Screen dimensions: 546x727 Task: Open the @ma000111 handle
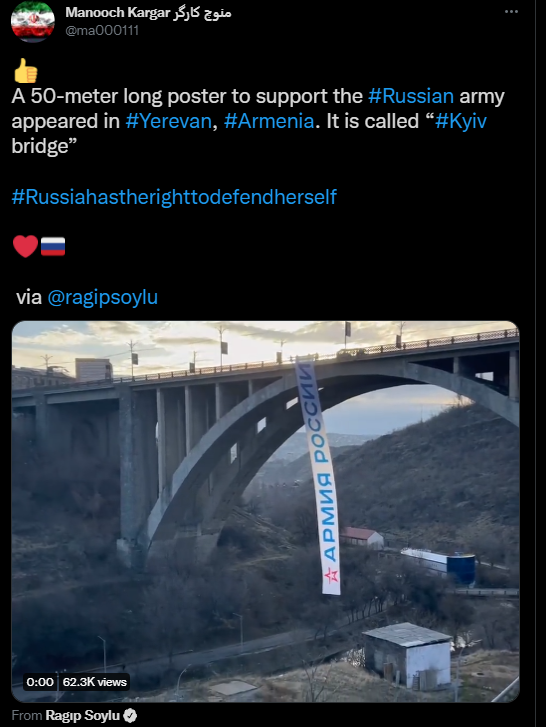tap(102, 31)
